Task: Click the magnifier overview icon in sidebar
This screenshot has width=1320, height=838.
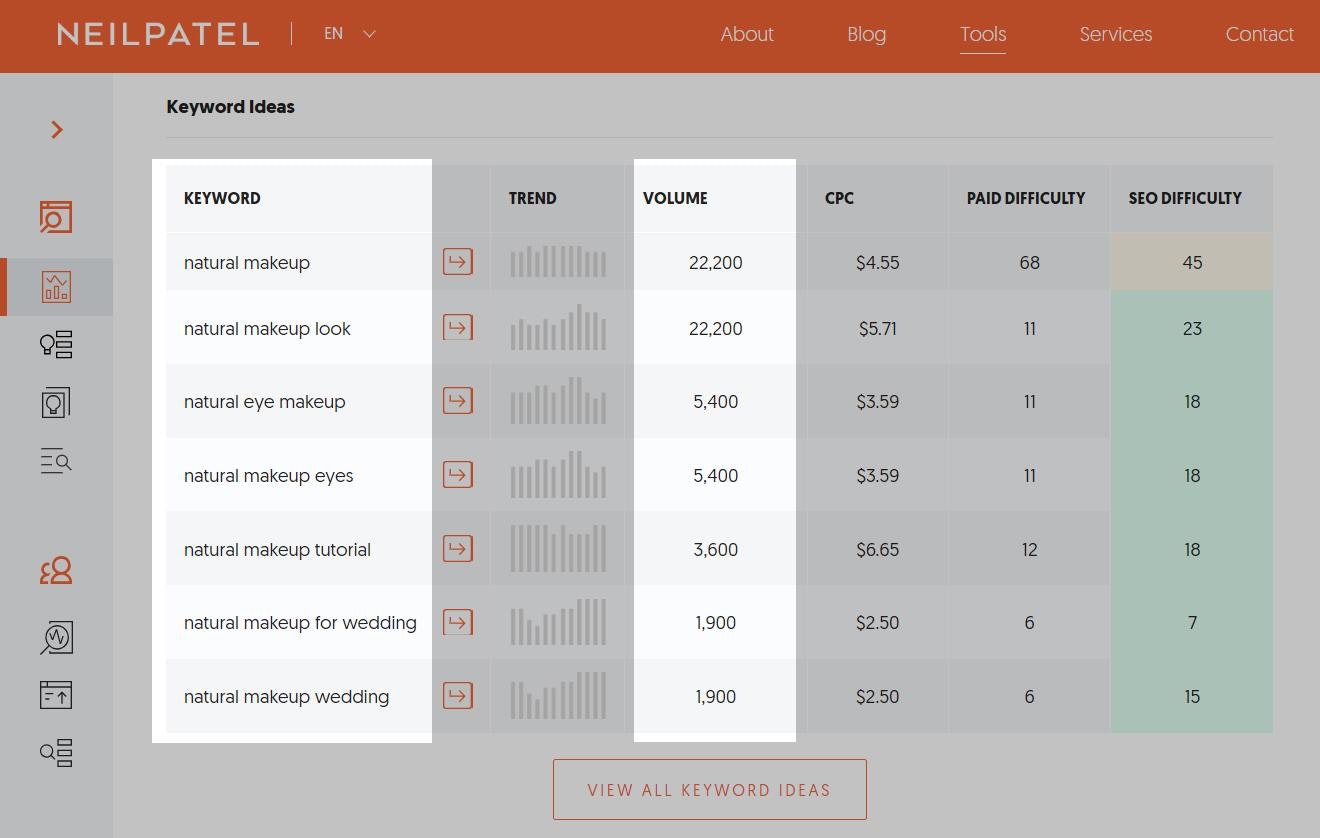Action: pos(56,217)
